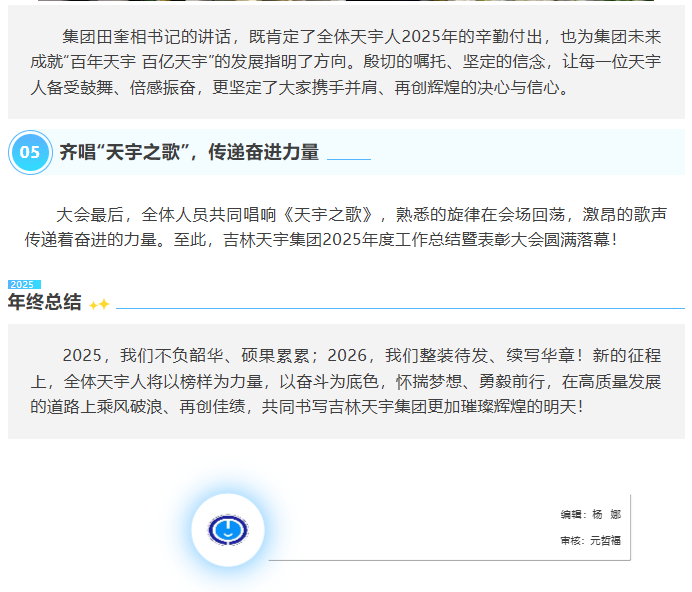The width and height of the screenshot is (692, 592).
Task: Click the 年终总结 section title
Action: click(x=45, y=303)
